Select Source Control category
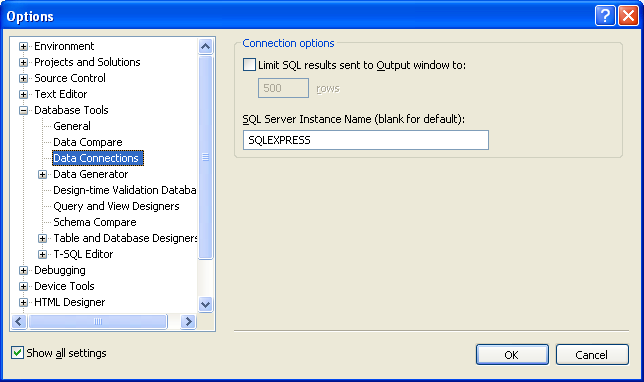The image size is (644, 382). click(x=70, y=78)
